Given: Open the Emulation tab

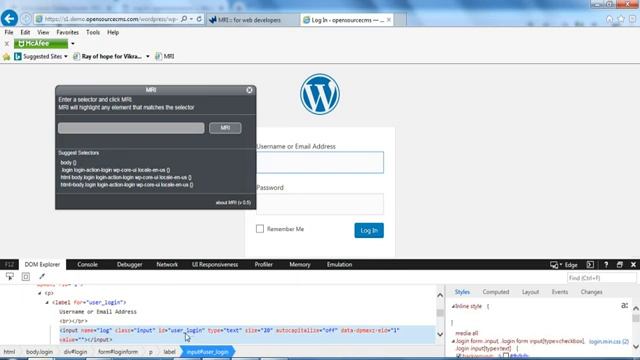Looking at the screenshot, I should [339, 264].
